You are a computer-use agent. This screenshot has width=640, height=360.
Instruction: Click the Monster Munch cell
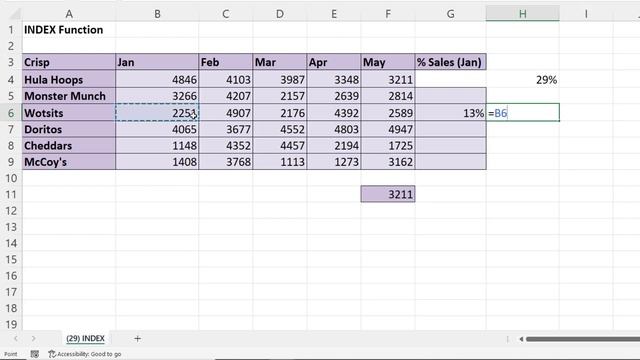pos(69,96)
